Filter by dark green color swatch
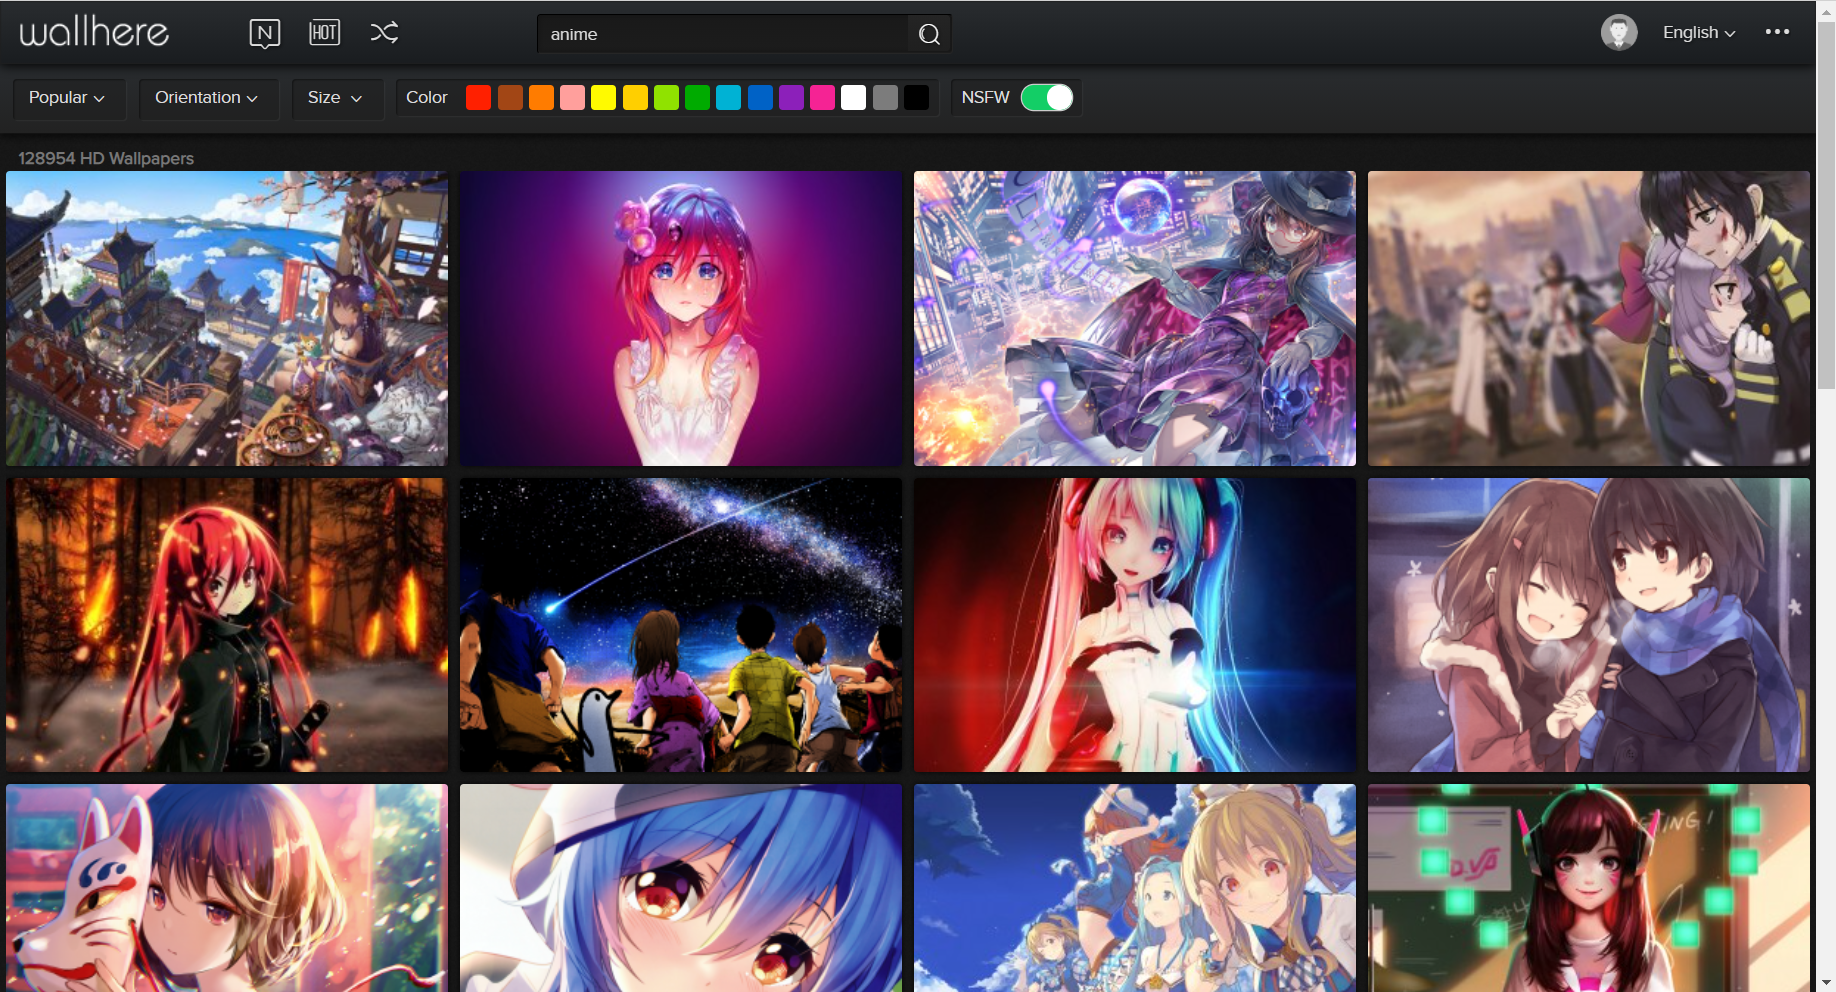 click(697, 98)
